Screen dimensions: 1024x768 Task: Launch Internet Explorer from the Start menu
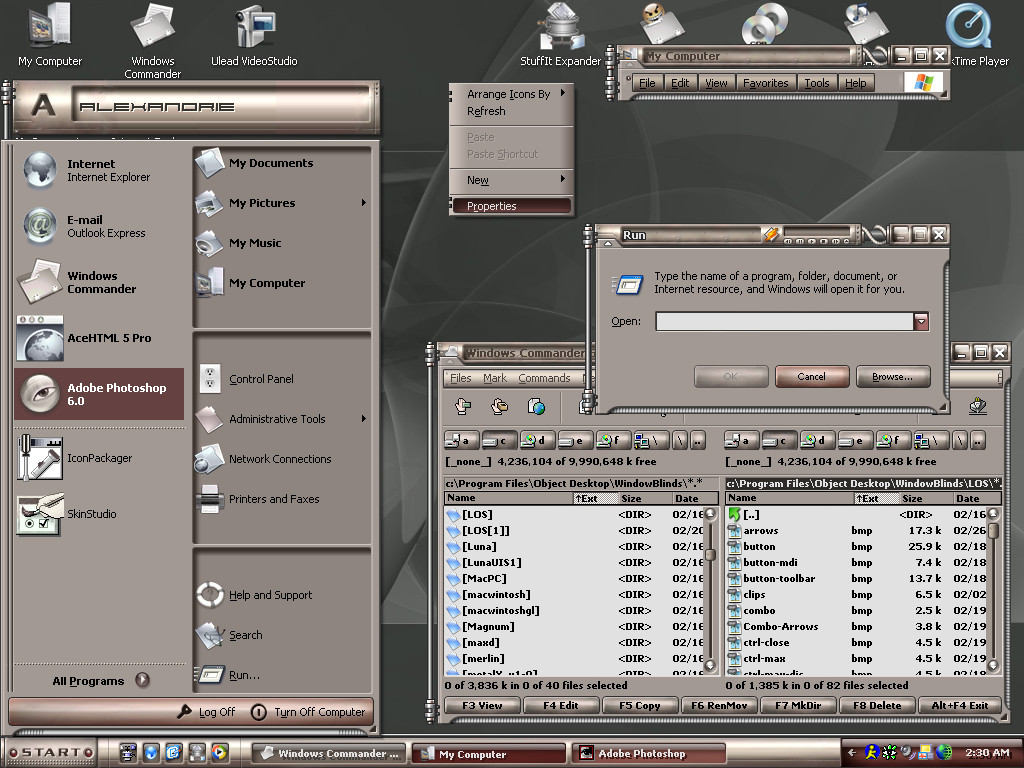pos(98,170)
